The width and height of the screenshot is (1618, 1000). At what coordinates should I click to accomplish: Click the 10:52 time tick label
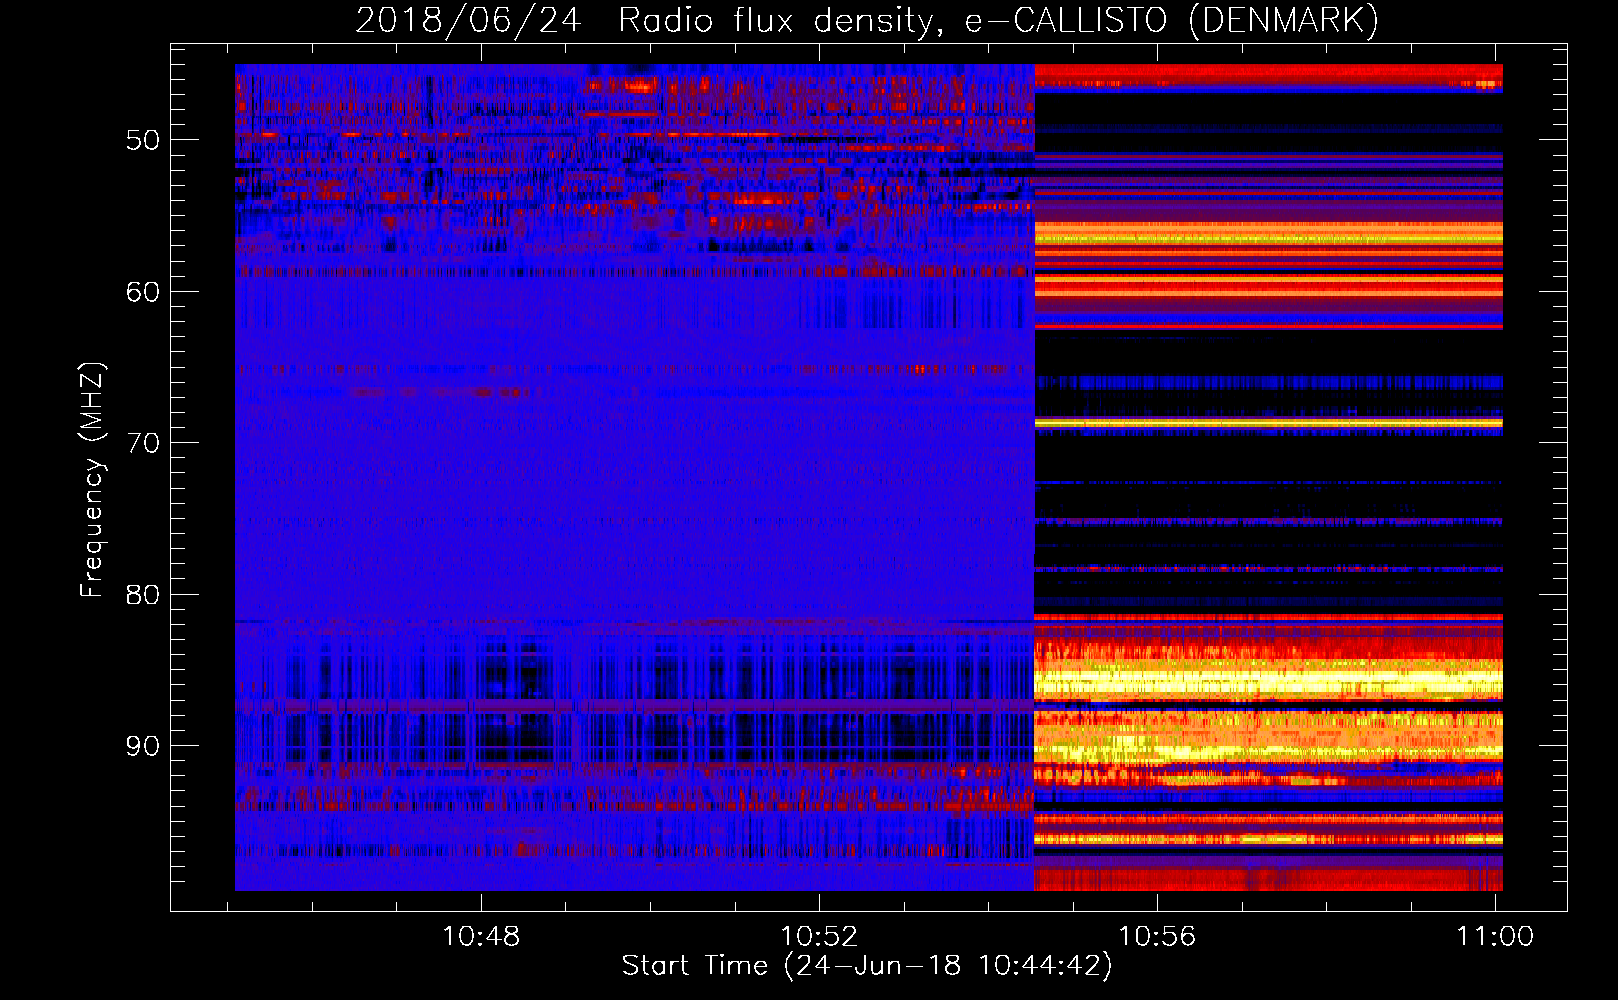[819, 937]
